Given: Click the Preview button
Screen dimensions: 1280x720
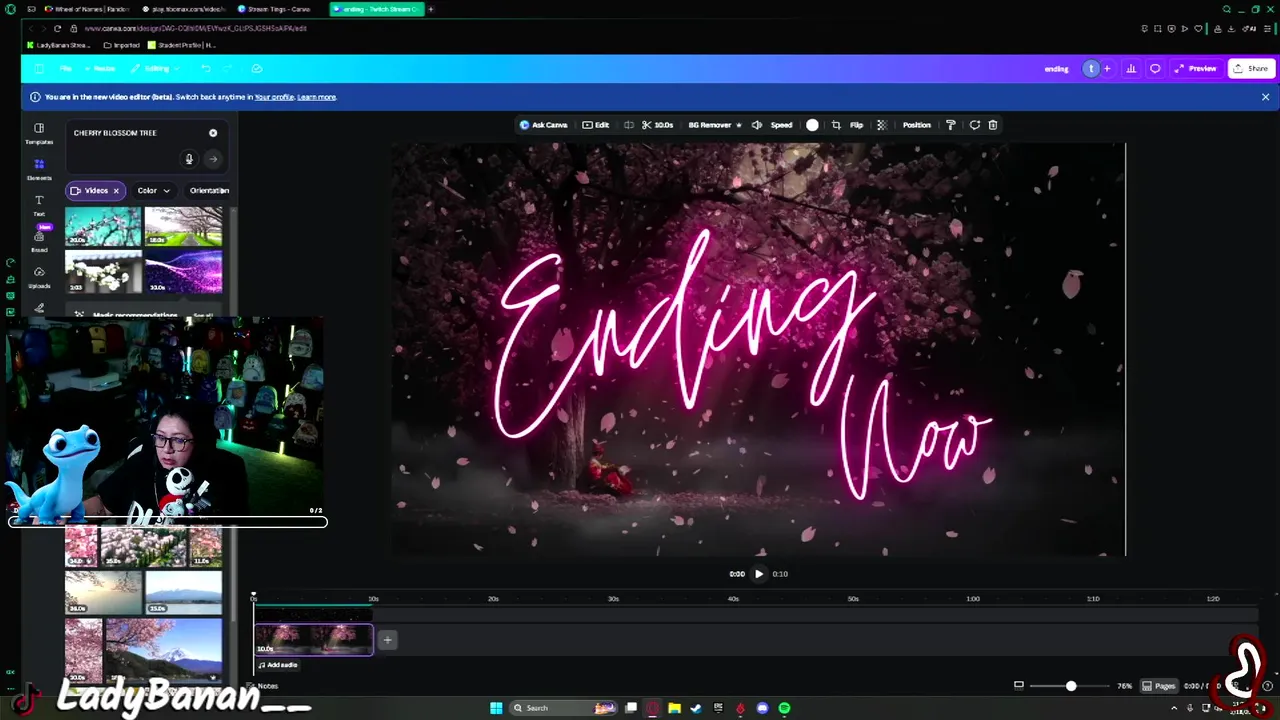Looking at the screenshot, I should click(x=1196, y=69).
